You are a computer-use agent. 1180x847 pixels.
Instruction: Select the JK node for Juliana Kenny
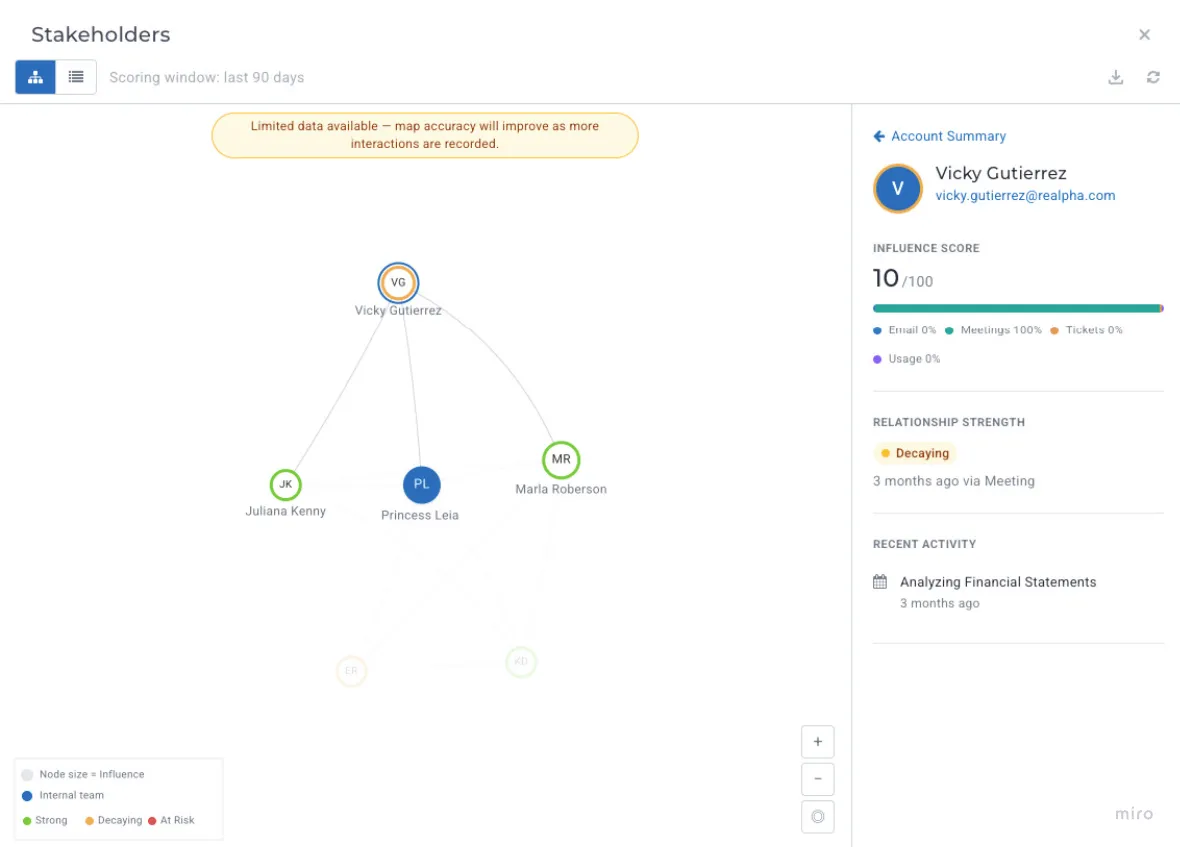(x=286, y=484)
